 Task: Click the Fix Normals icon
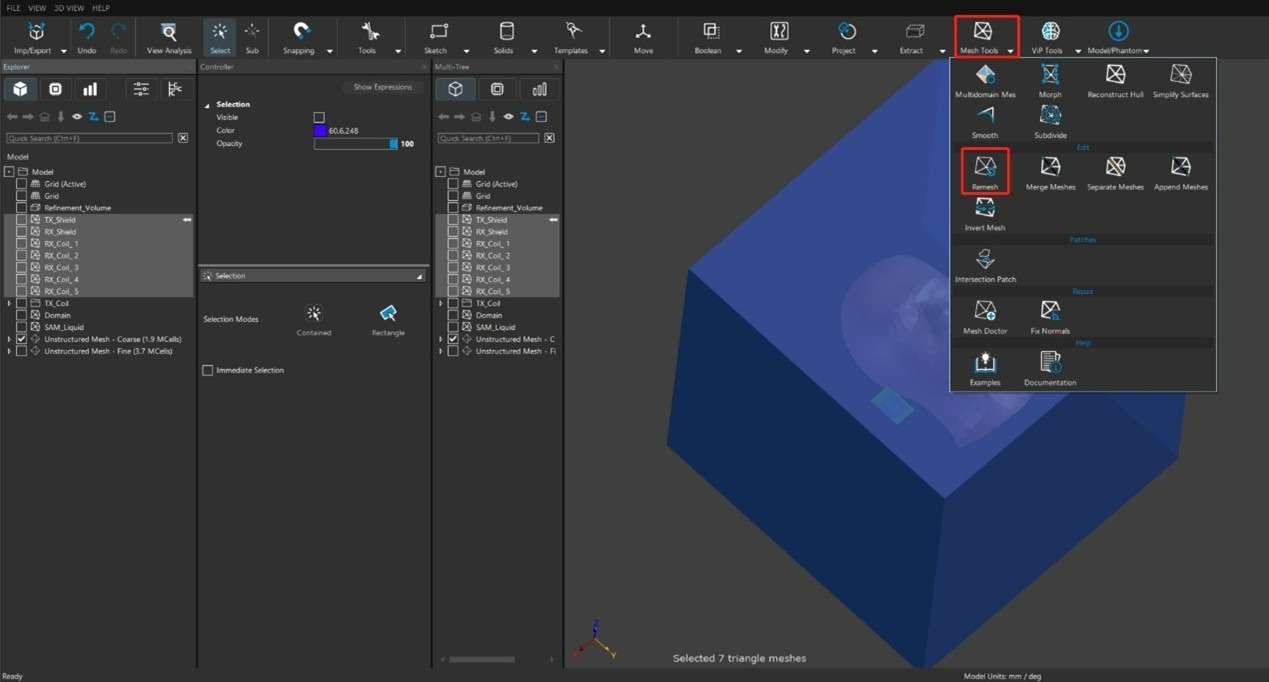[x=1050, y=313]
